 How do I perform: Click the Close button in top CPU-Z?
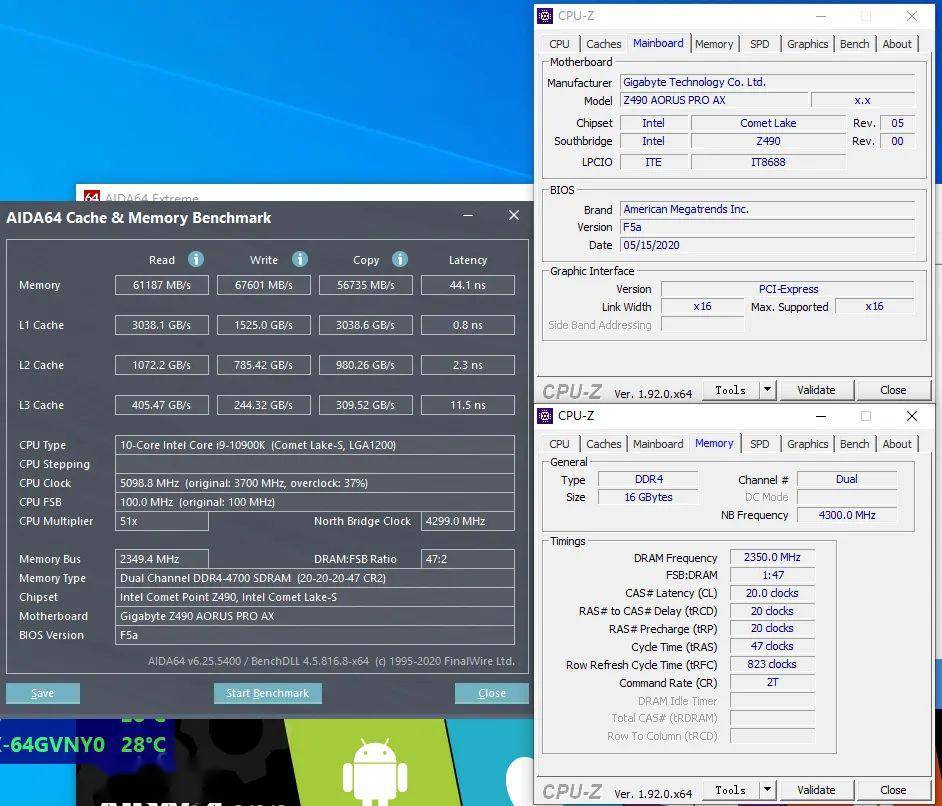click(x=893, y=390)
